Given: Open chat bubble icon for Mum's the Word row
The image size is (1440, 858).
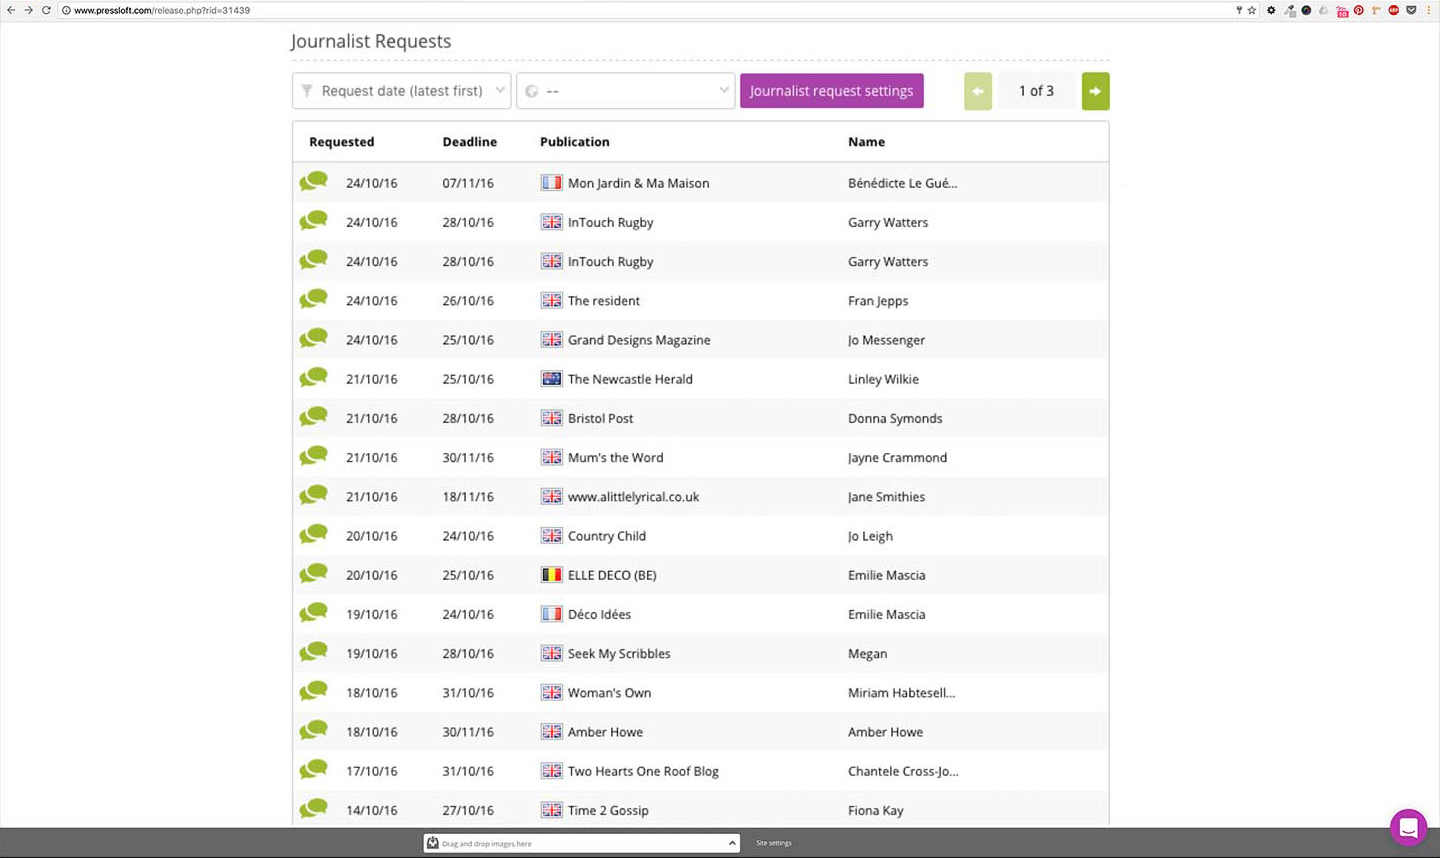Looking at the screenshot, I should (x=313, y=455).
